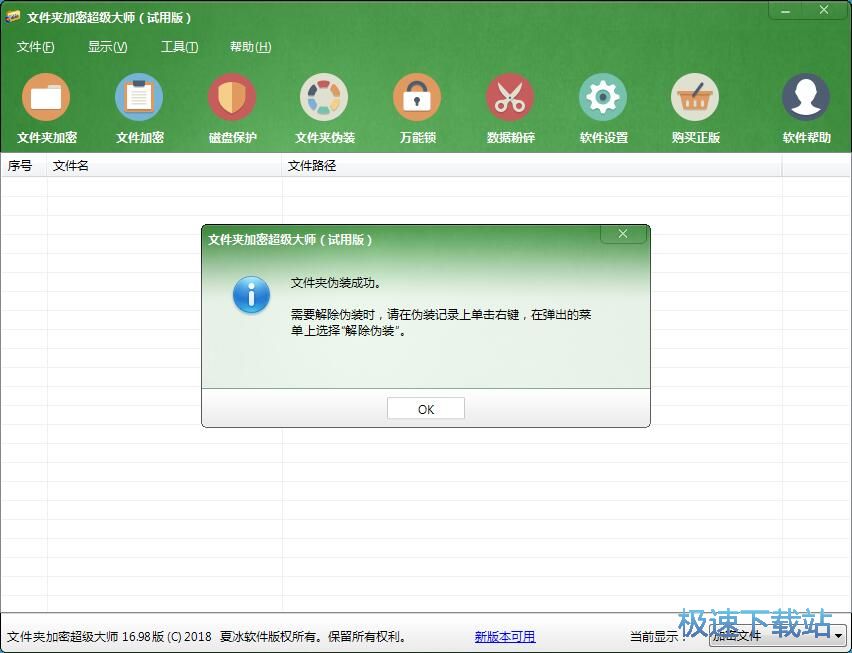Open 购买正版 purchase basket icon
Screen dimensions: 852x653
coord(695,108)
